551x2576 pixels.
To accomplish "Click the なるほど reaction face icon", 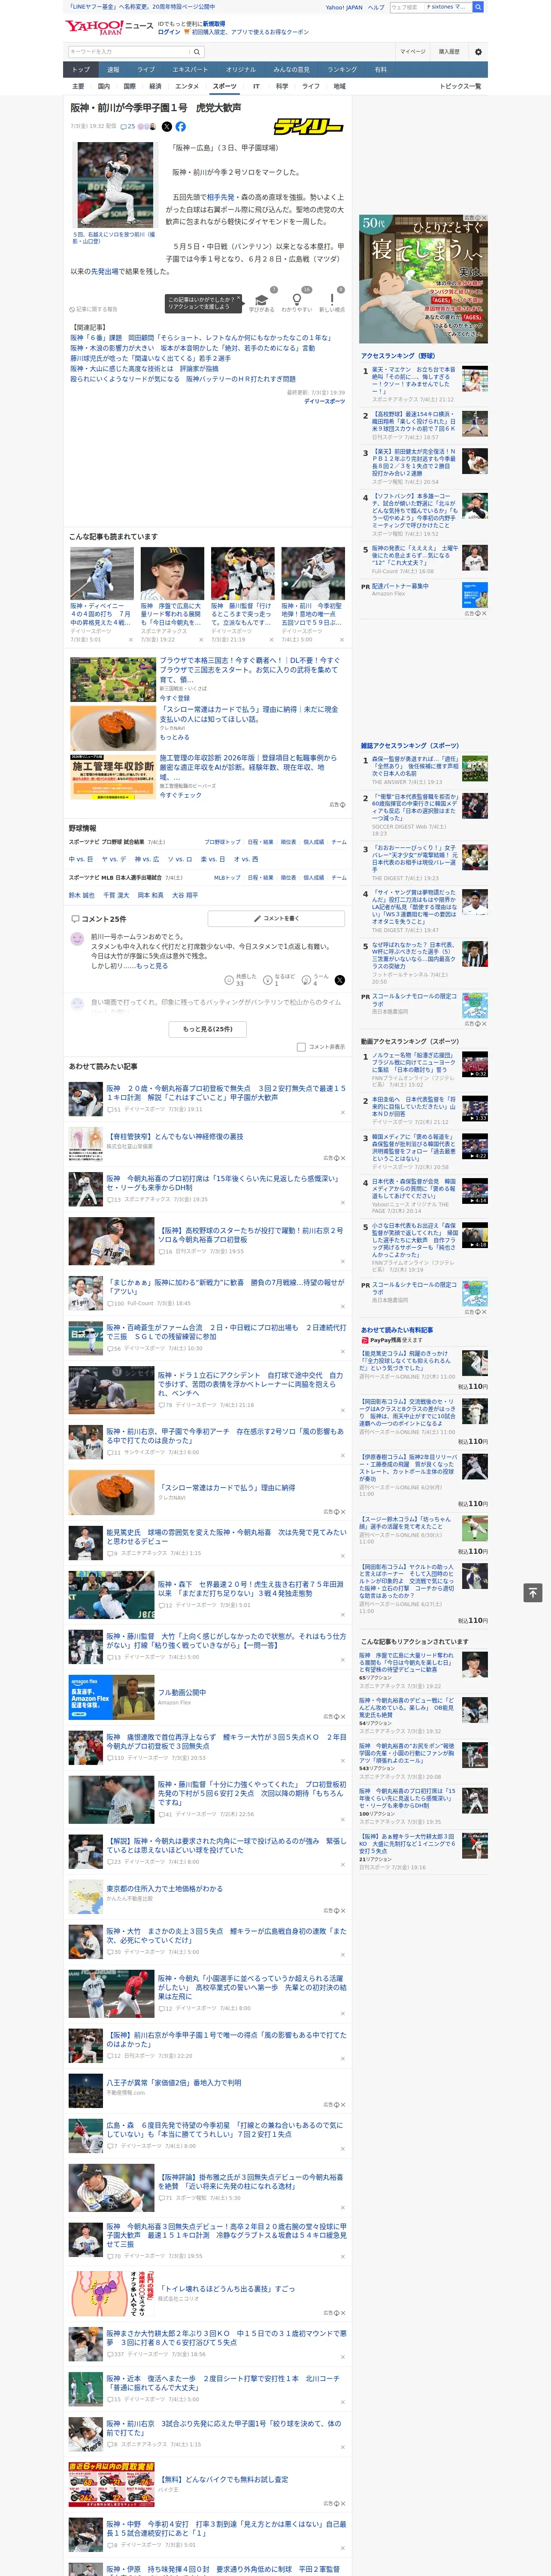I will (268, 980).
